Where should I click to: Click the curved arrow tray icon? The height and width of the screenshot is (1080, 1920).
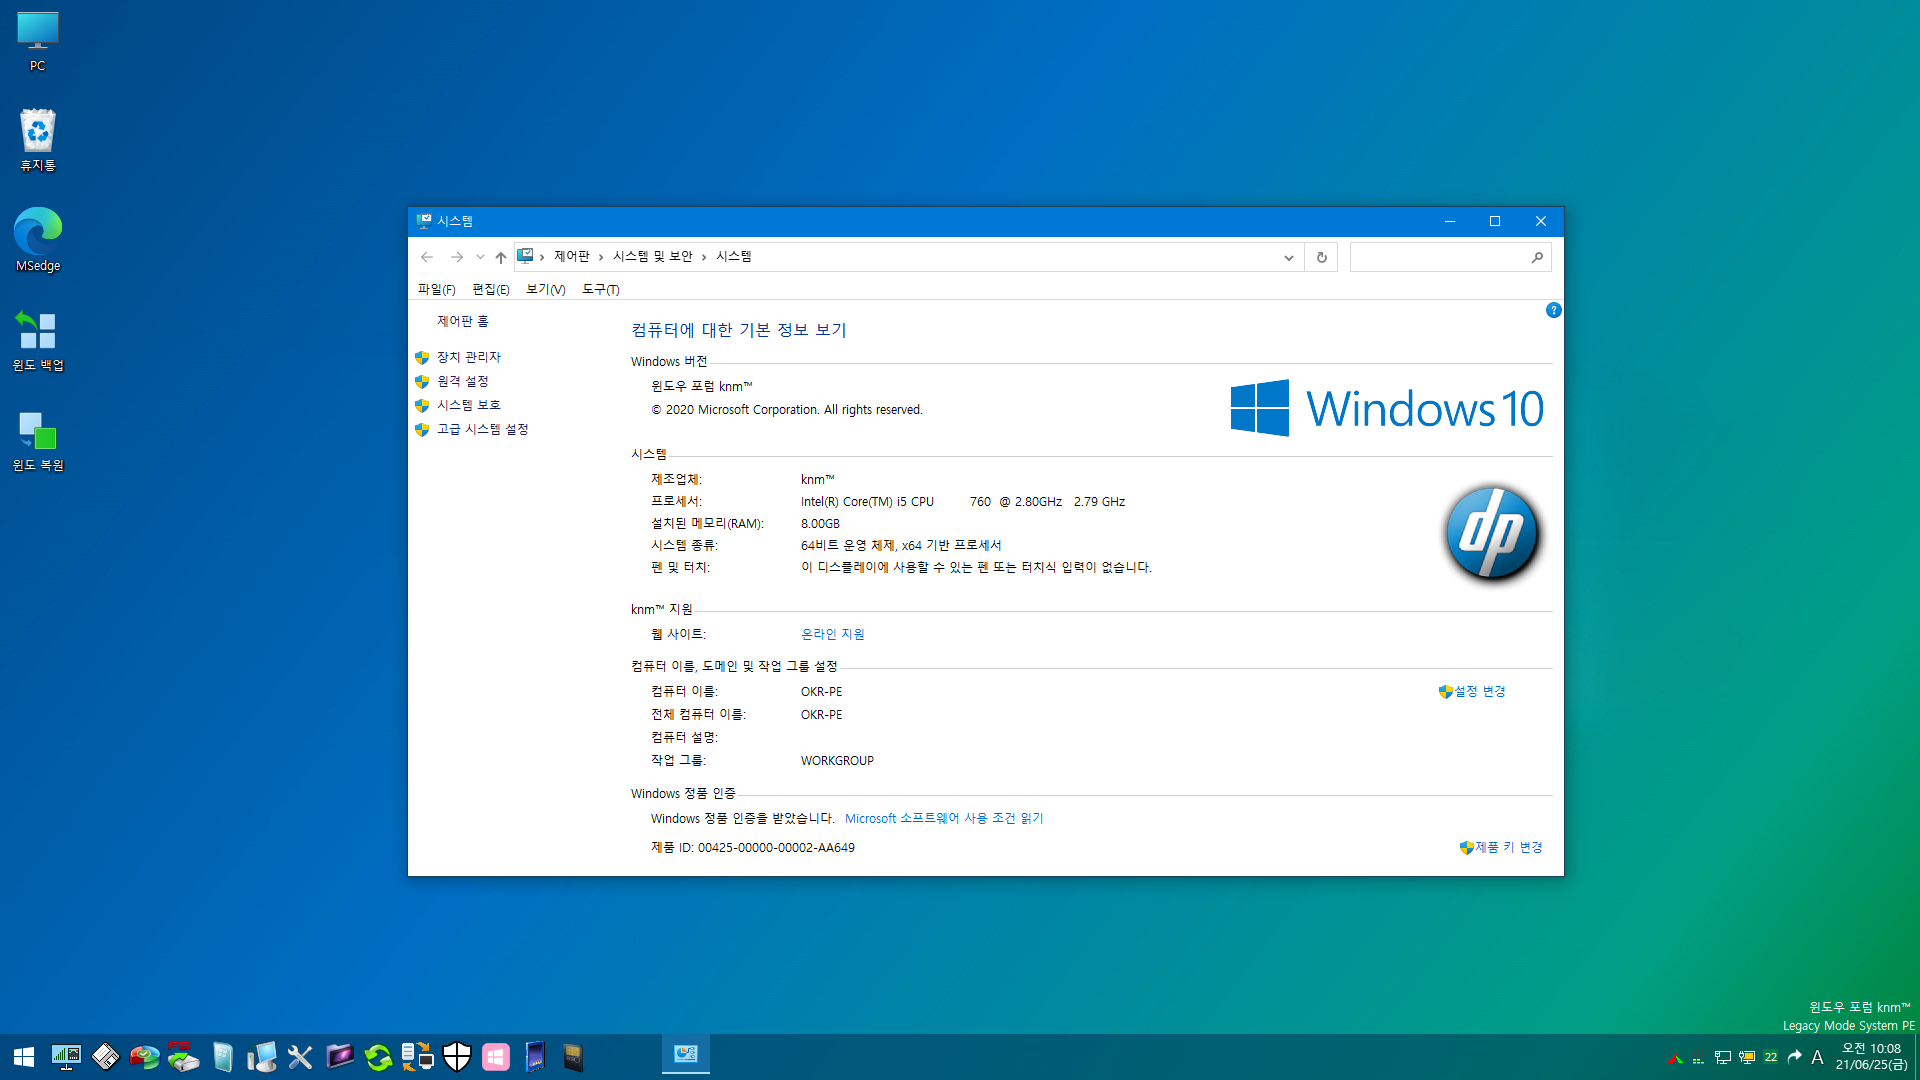point(1795,1057)
